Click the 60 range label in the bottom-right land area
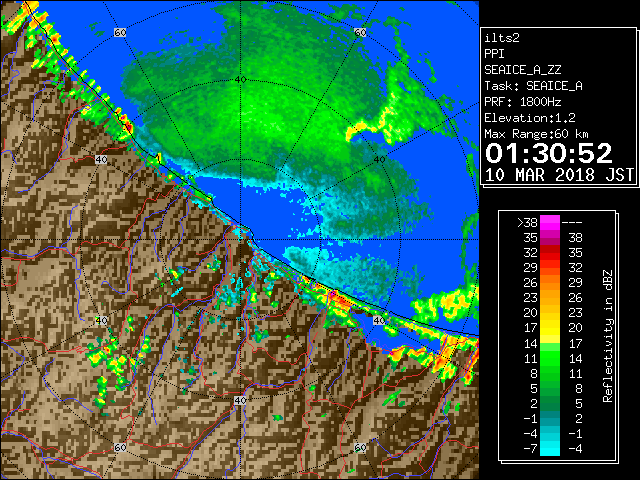The image size is (640, 480). (360, 447)
